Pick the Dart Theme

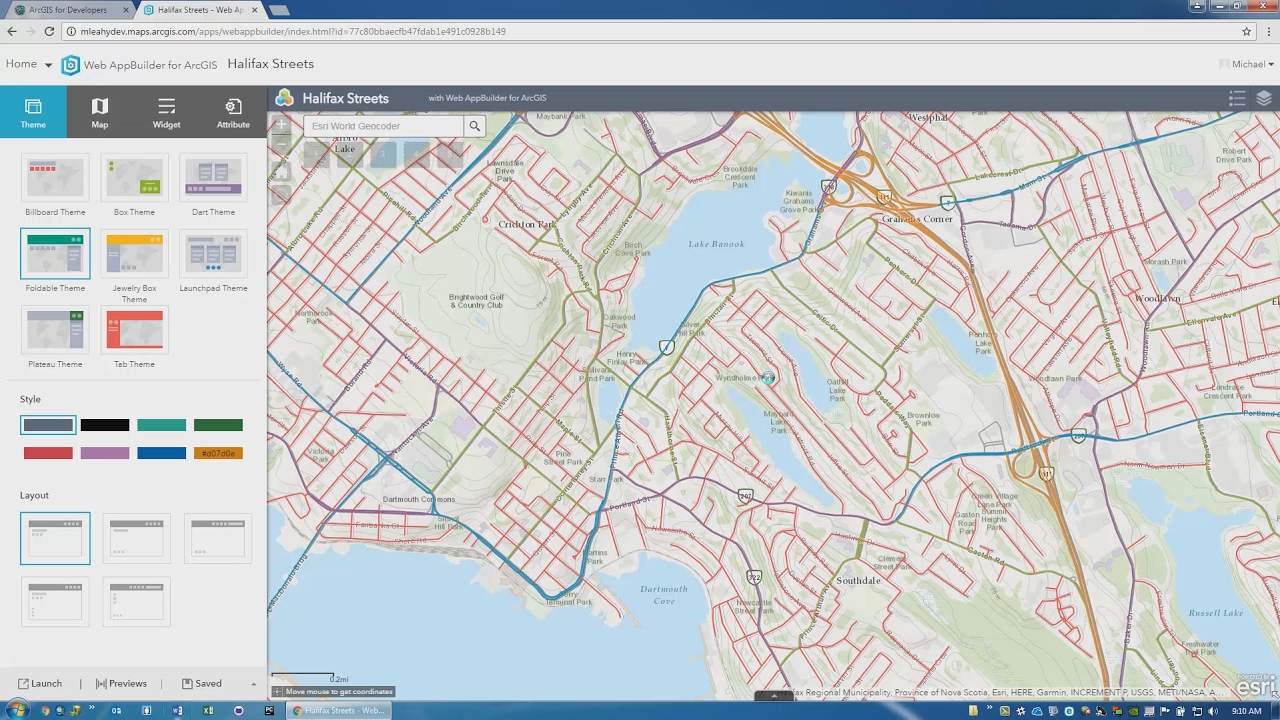[213, 178]
